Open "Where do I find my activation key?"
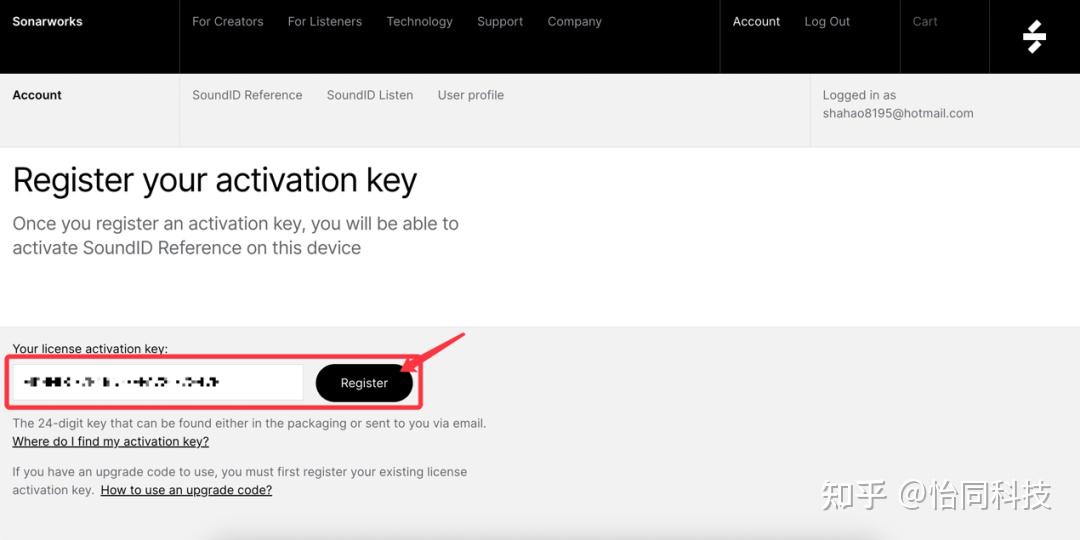Viewport: 1080px width, 540px height. click(110, 441)
